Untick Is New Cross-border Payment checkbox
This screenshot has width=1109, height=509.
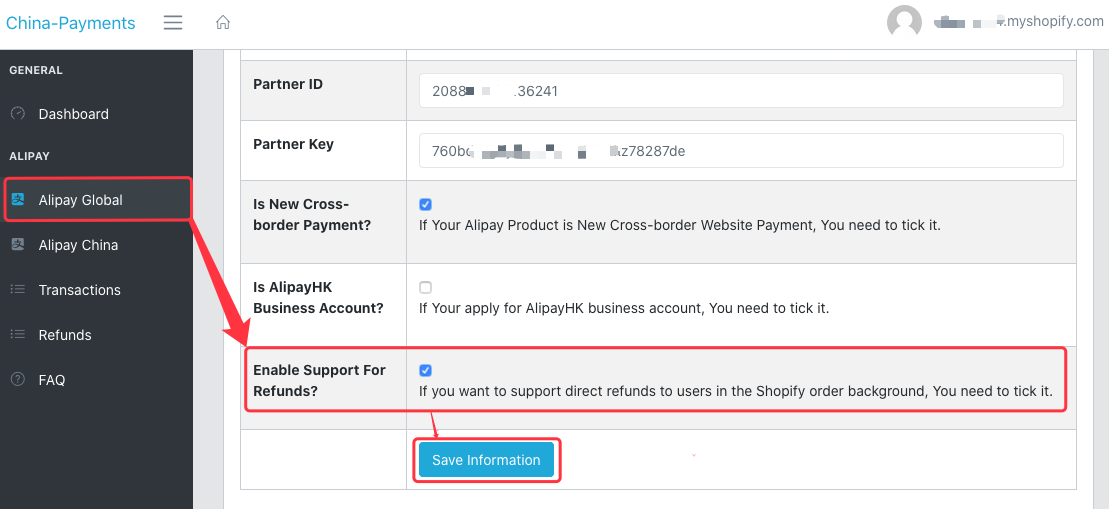(425, 204)
